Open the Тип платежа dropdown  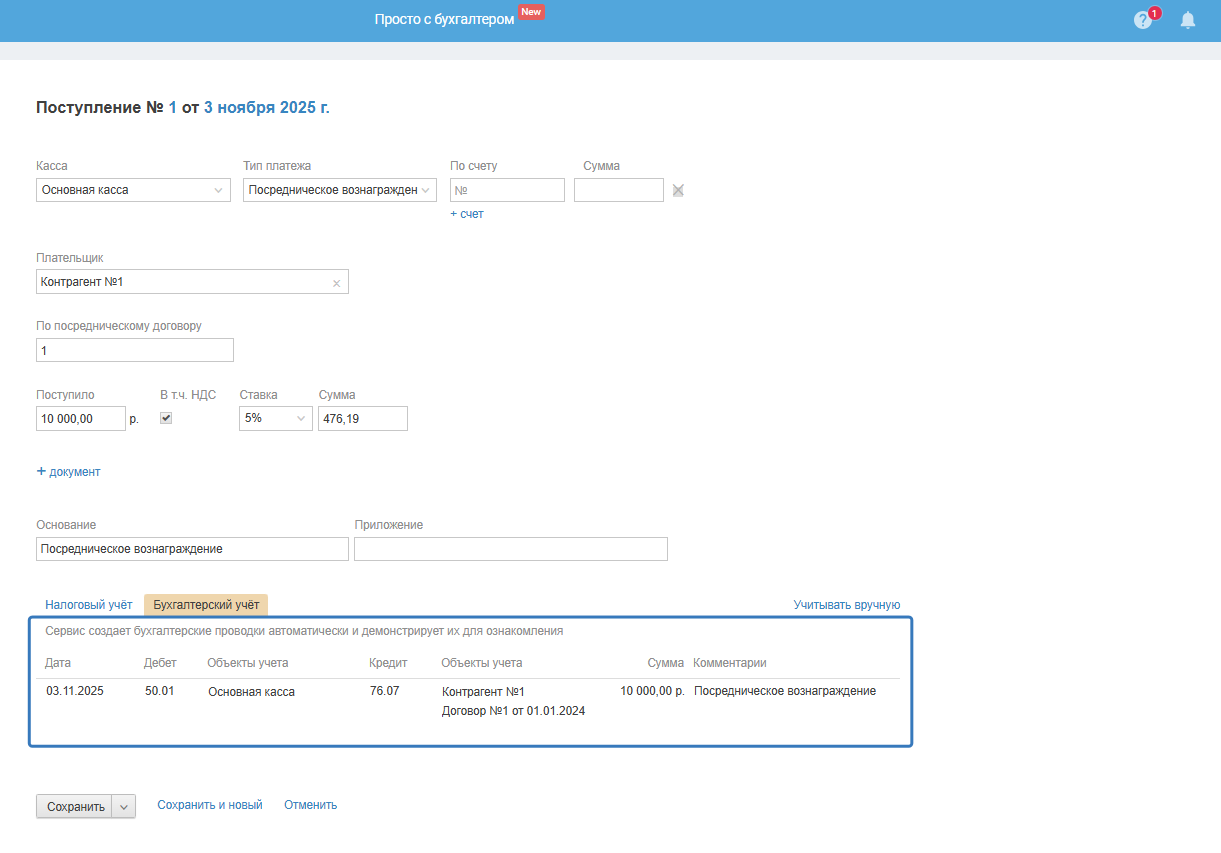coord(340,190)
